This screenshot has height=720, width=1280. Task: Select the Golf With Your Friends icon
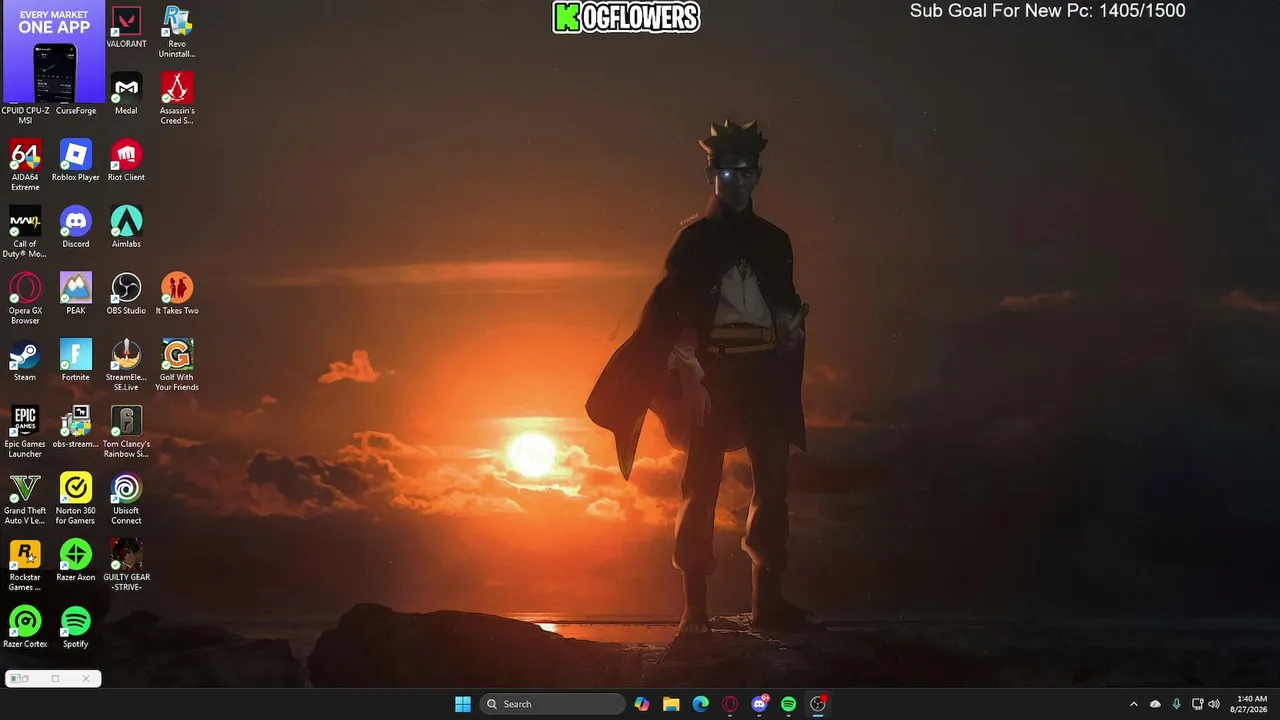click(x=177, y=365)
